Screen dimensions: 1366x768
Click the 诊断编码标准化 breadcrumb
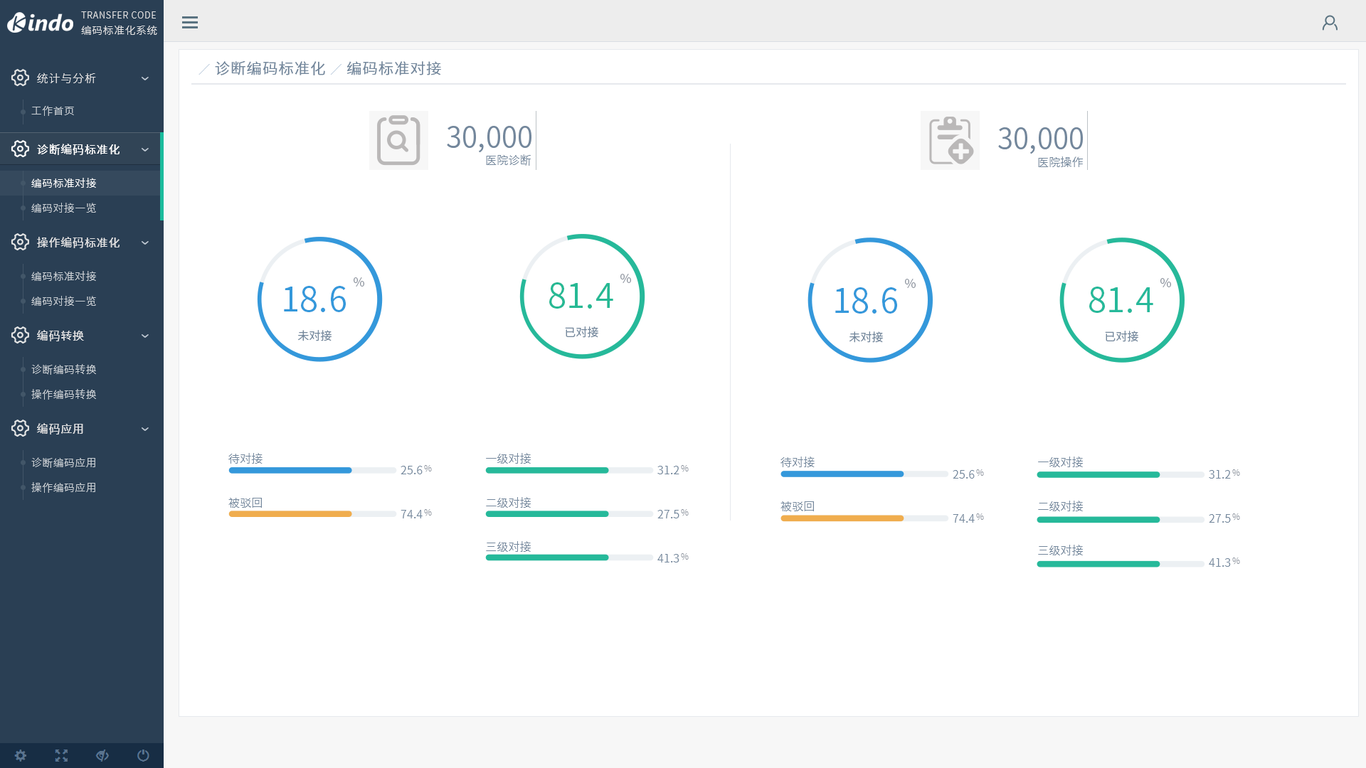click(x=270, y=68)
